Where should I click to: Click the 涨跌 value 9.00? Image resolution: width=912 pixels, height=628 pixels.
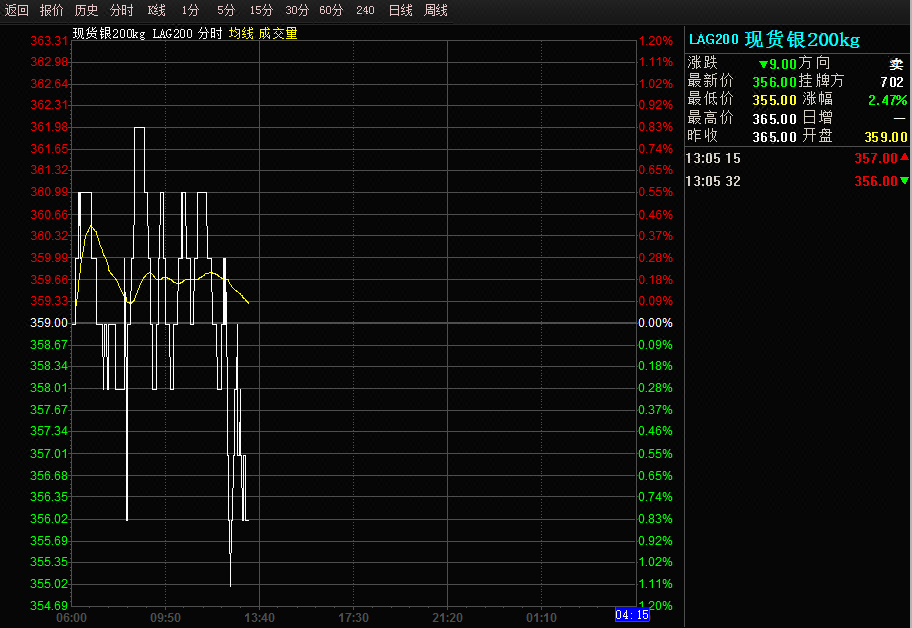pos(783,64)
